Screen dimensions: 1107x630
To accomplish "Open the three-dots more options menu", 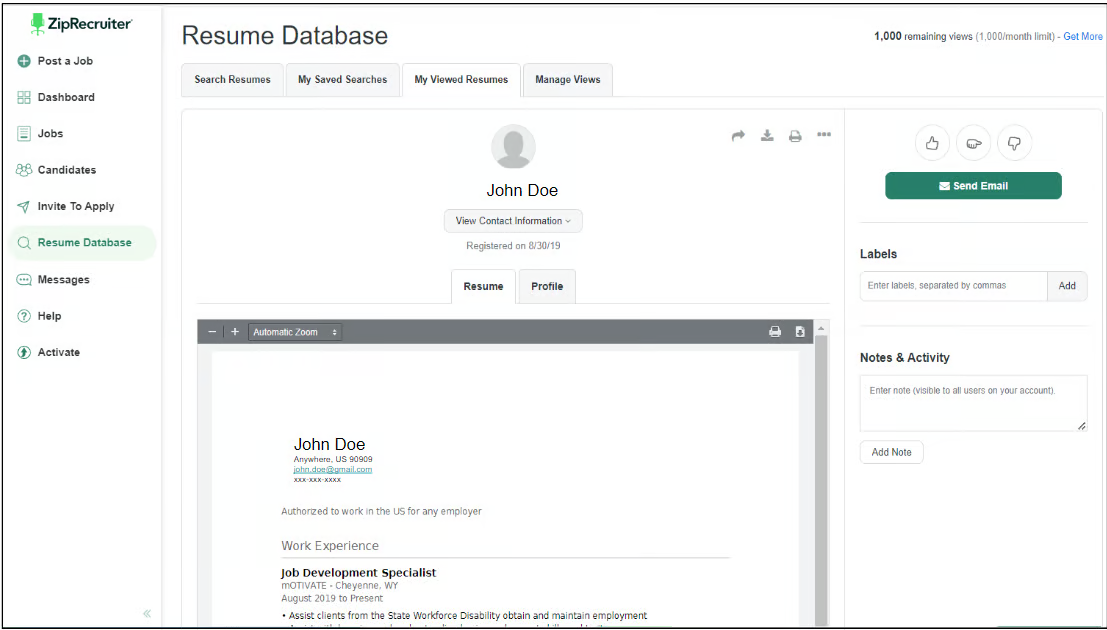I will click(824, 134).
